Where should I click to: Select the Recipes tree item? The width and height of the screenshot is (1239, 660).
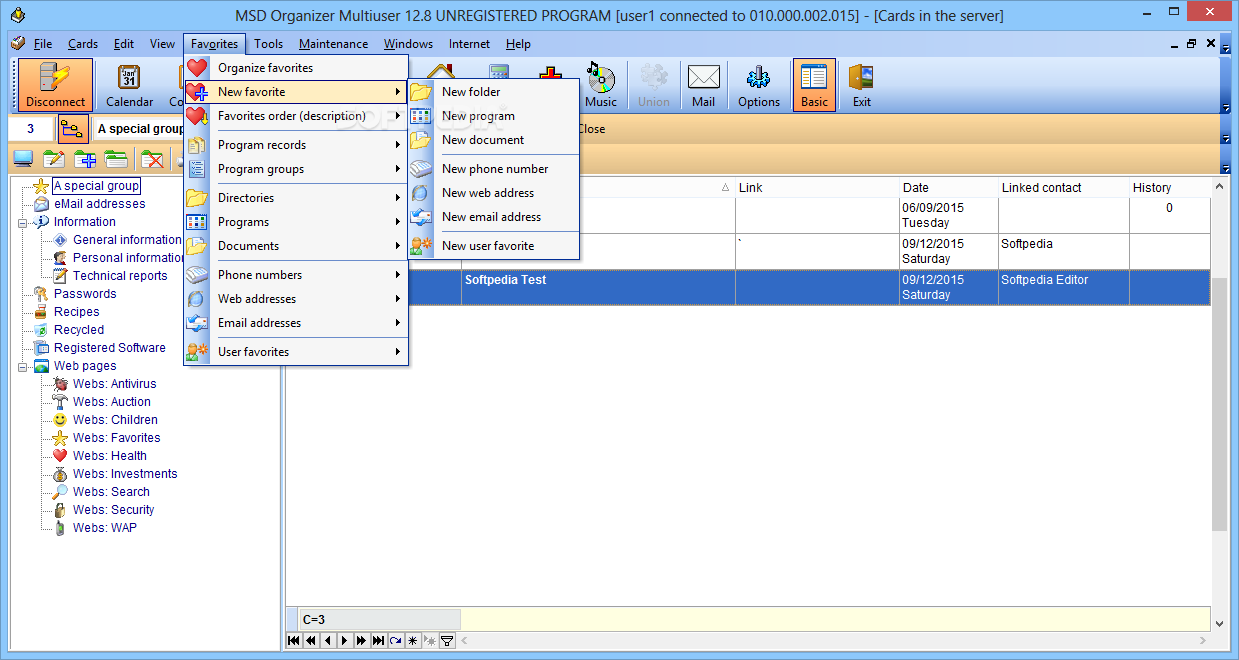pos(77,312)
